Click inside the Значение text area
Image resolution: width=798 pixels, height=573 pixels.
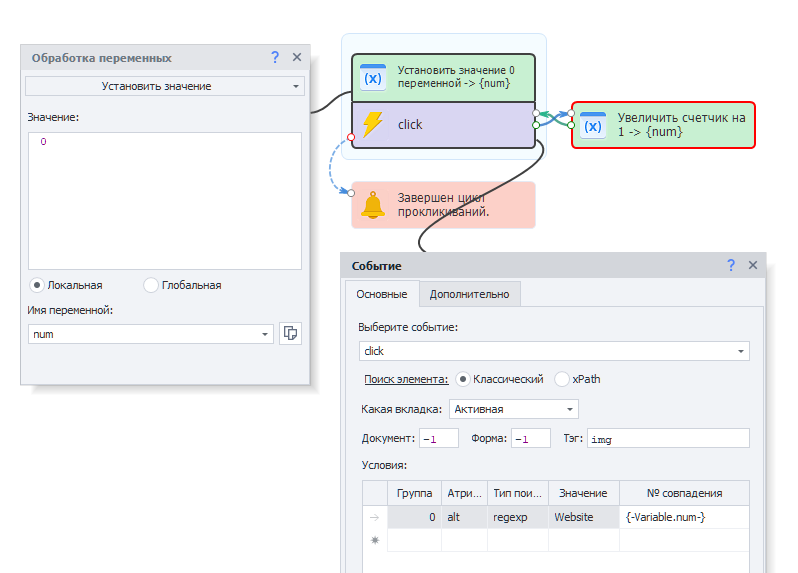[x=165, y=201]
